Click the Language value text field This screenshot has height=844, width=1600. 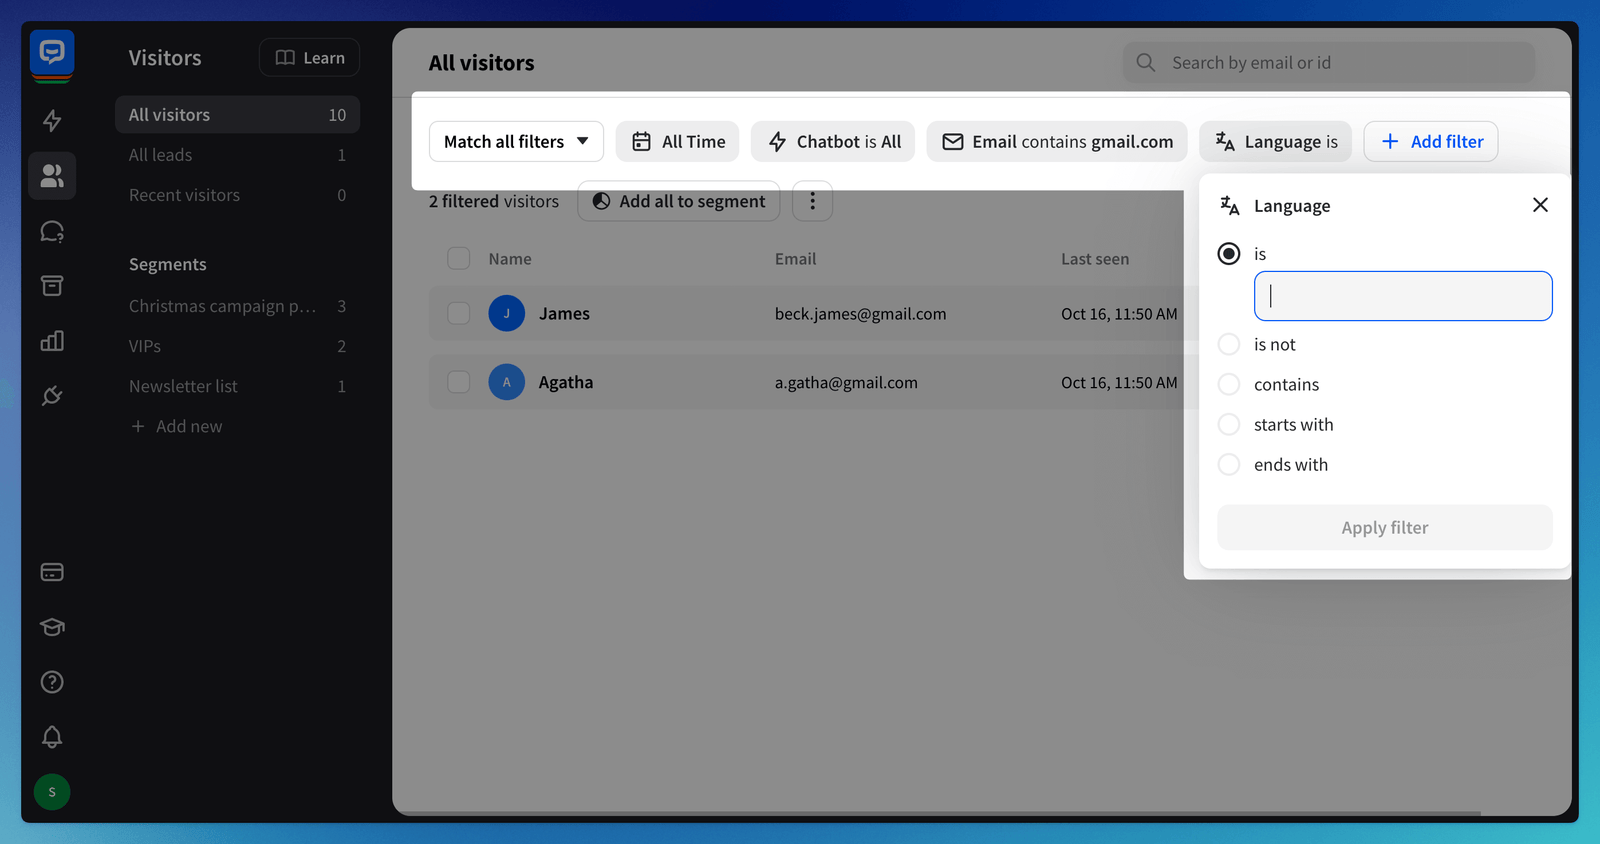[1403, 296]
